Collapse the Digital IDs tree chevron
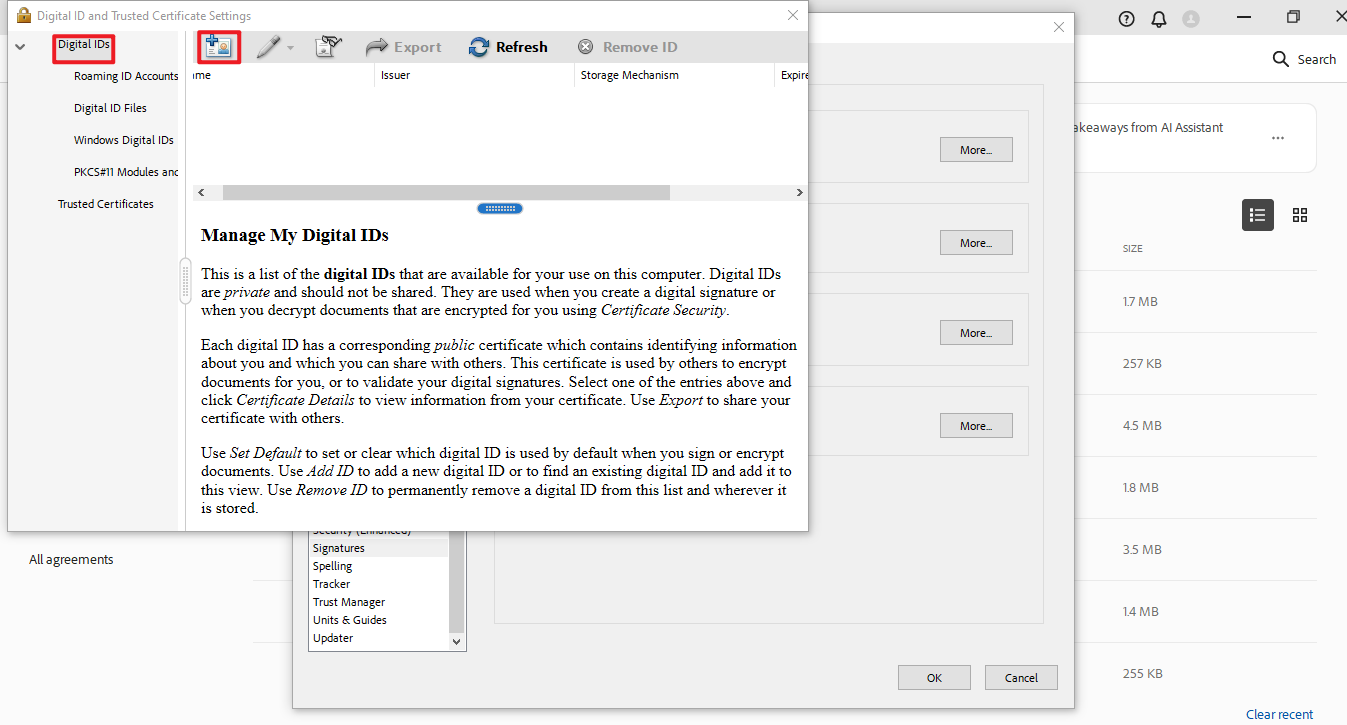Screen dimensions: 1347x725 coord(19,46)
